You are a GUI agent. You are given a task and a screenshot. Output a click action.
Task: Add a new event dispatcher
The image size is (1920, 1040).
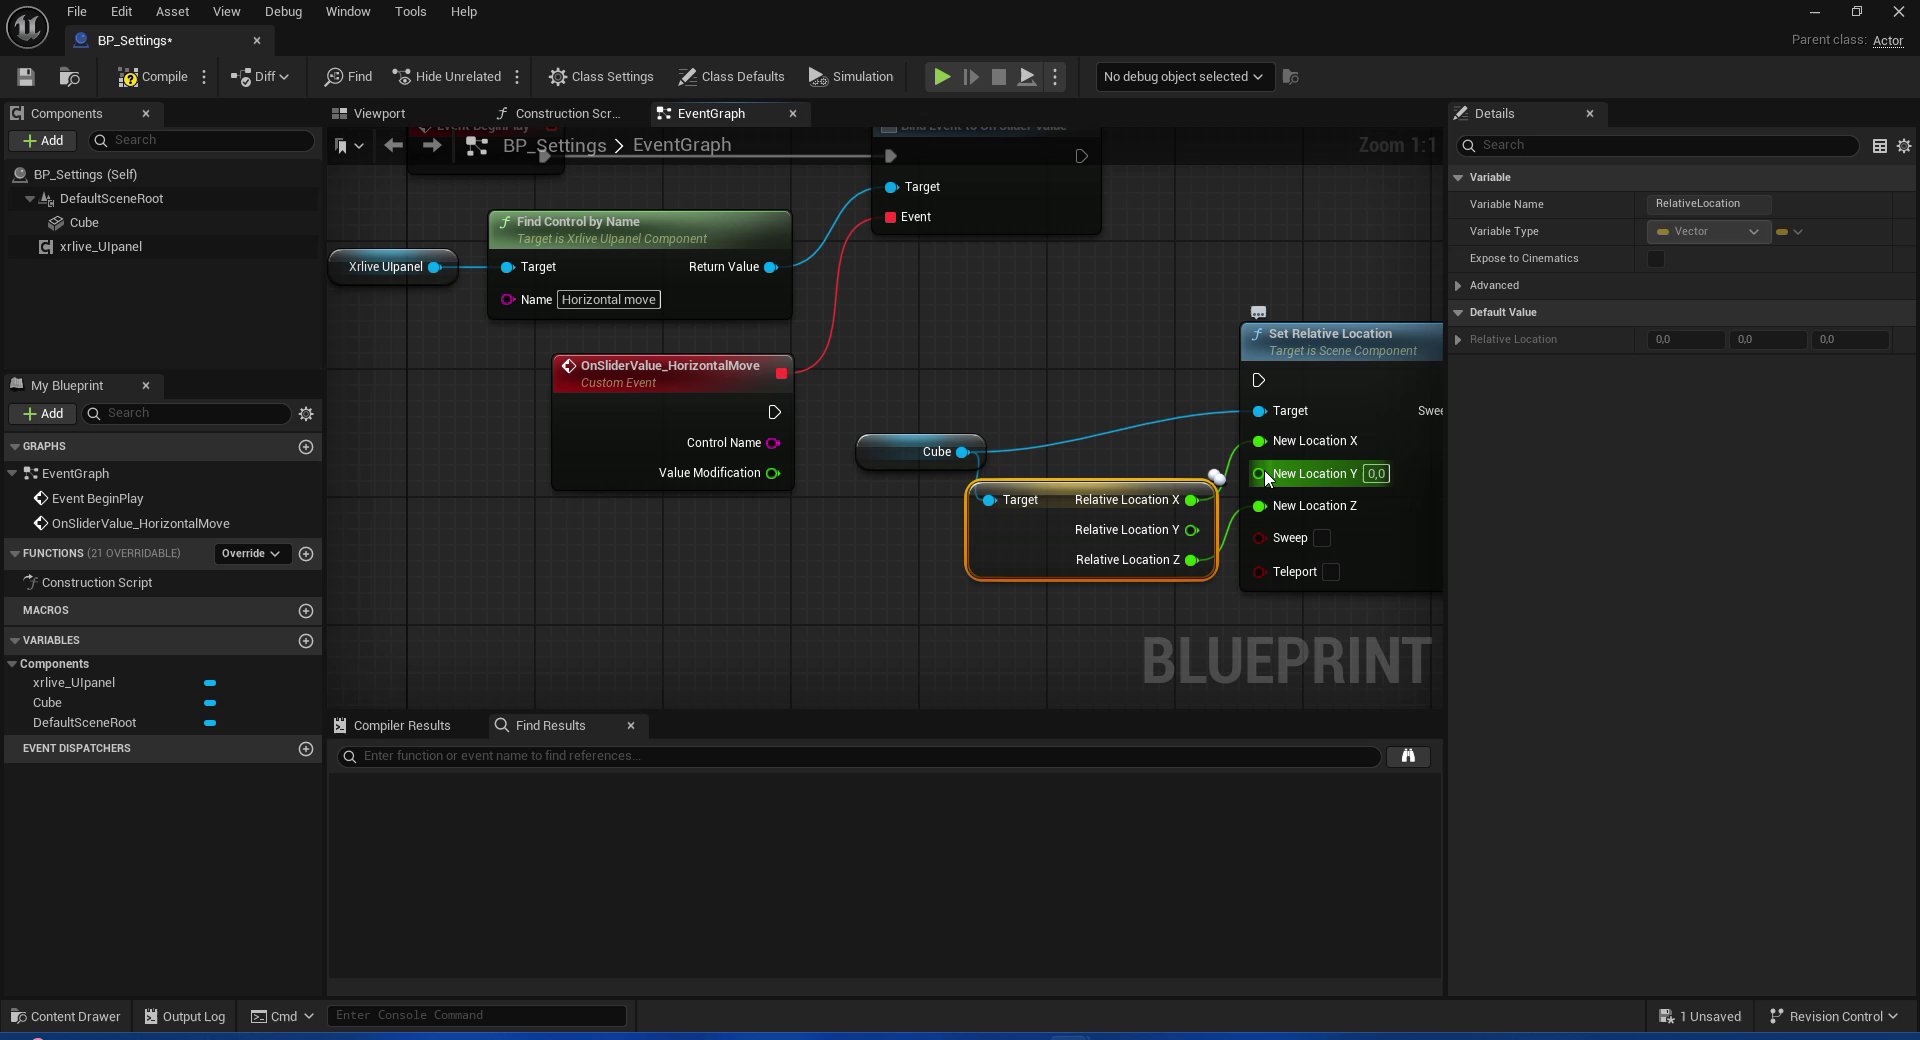306,749
